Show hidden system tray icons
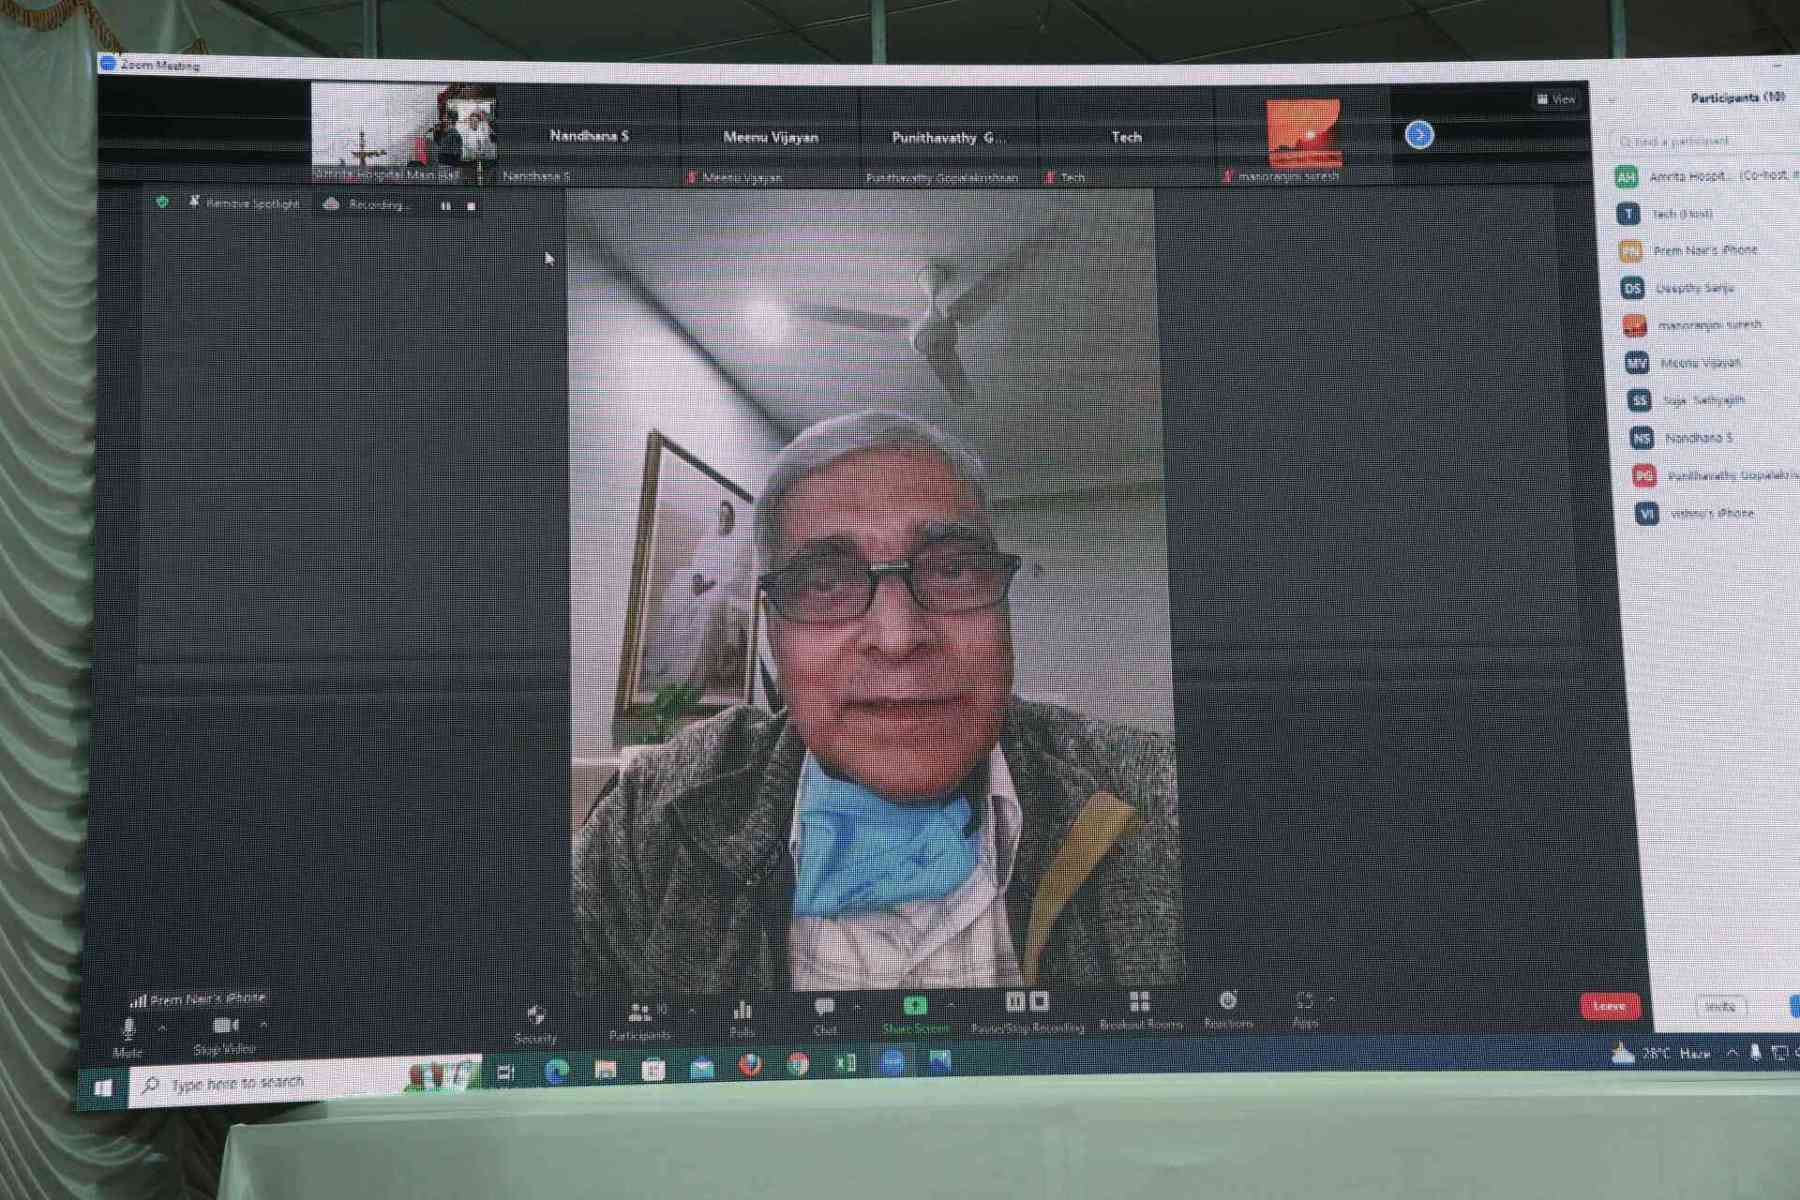The image size is (1800, 1200). [1731, 1053]
